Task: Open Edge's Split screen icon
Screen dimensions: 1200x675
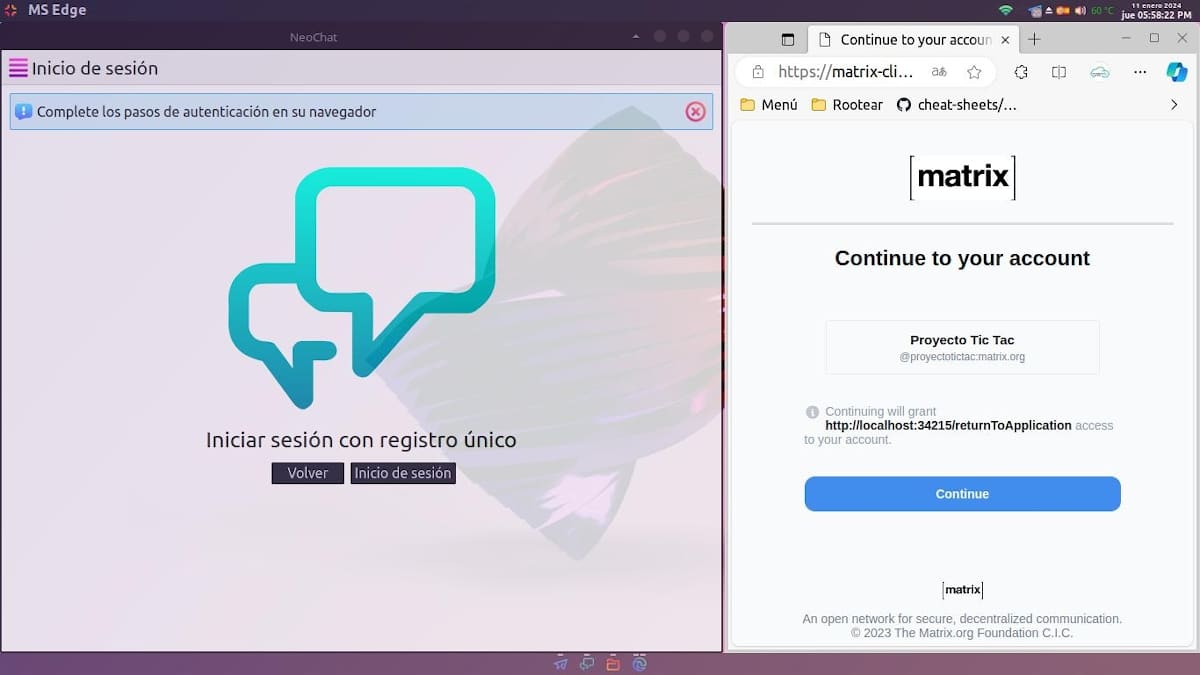Action: (1058, 71)
